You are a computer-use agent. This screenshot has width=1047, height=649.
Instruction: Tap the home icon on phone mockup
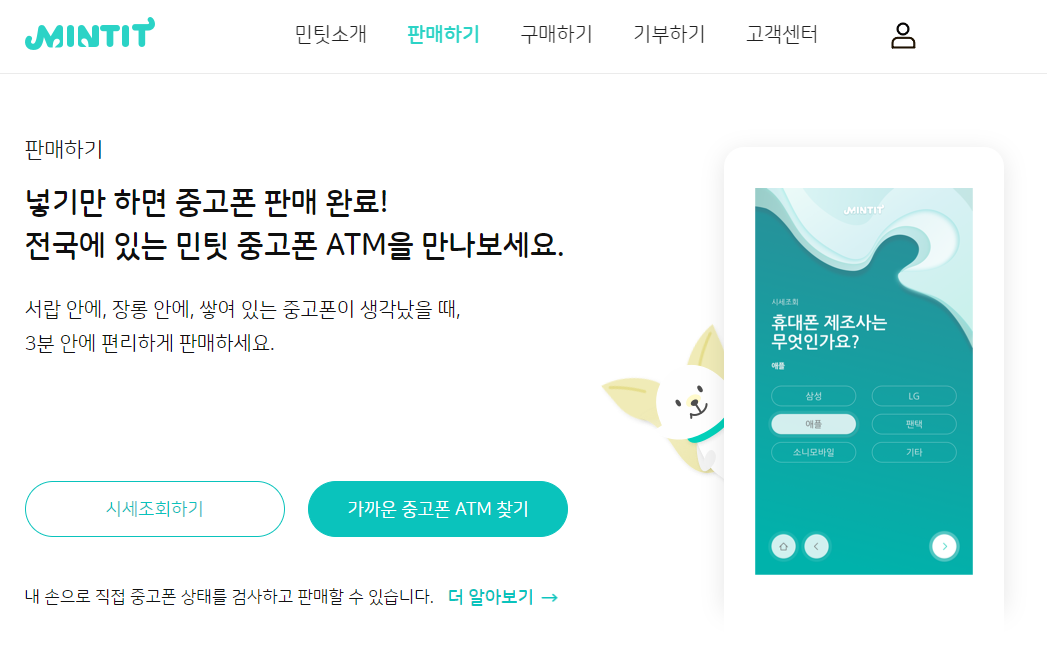pos(783,546)
